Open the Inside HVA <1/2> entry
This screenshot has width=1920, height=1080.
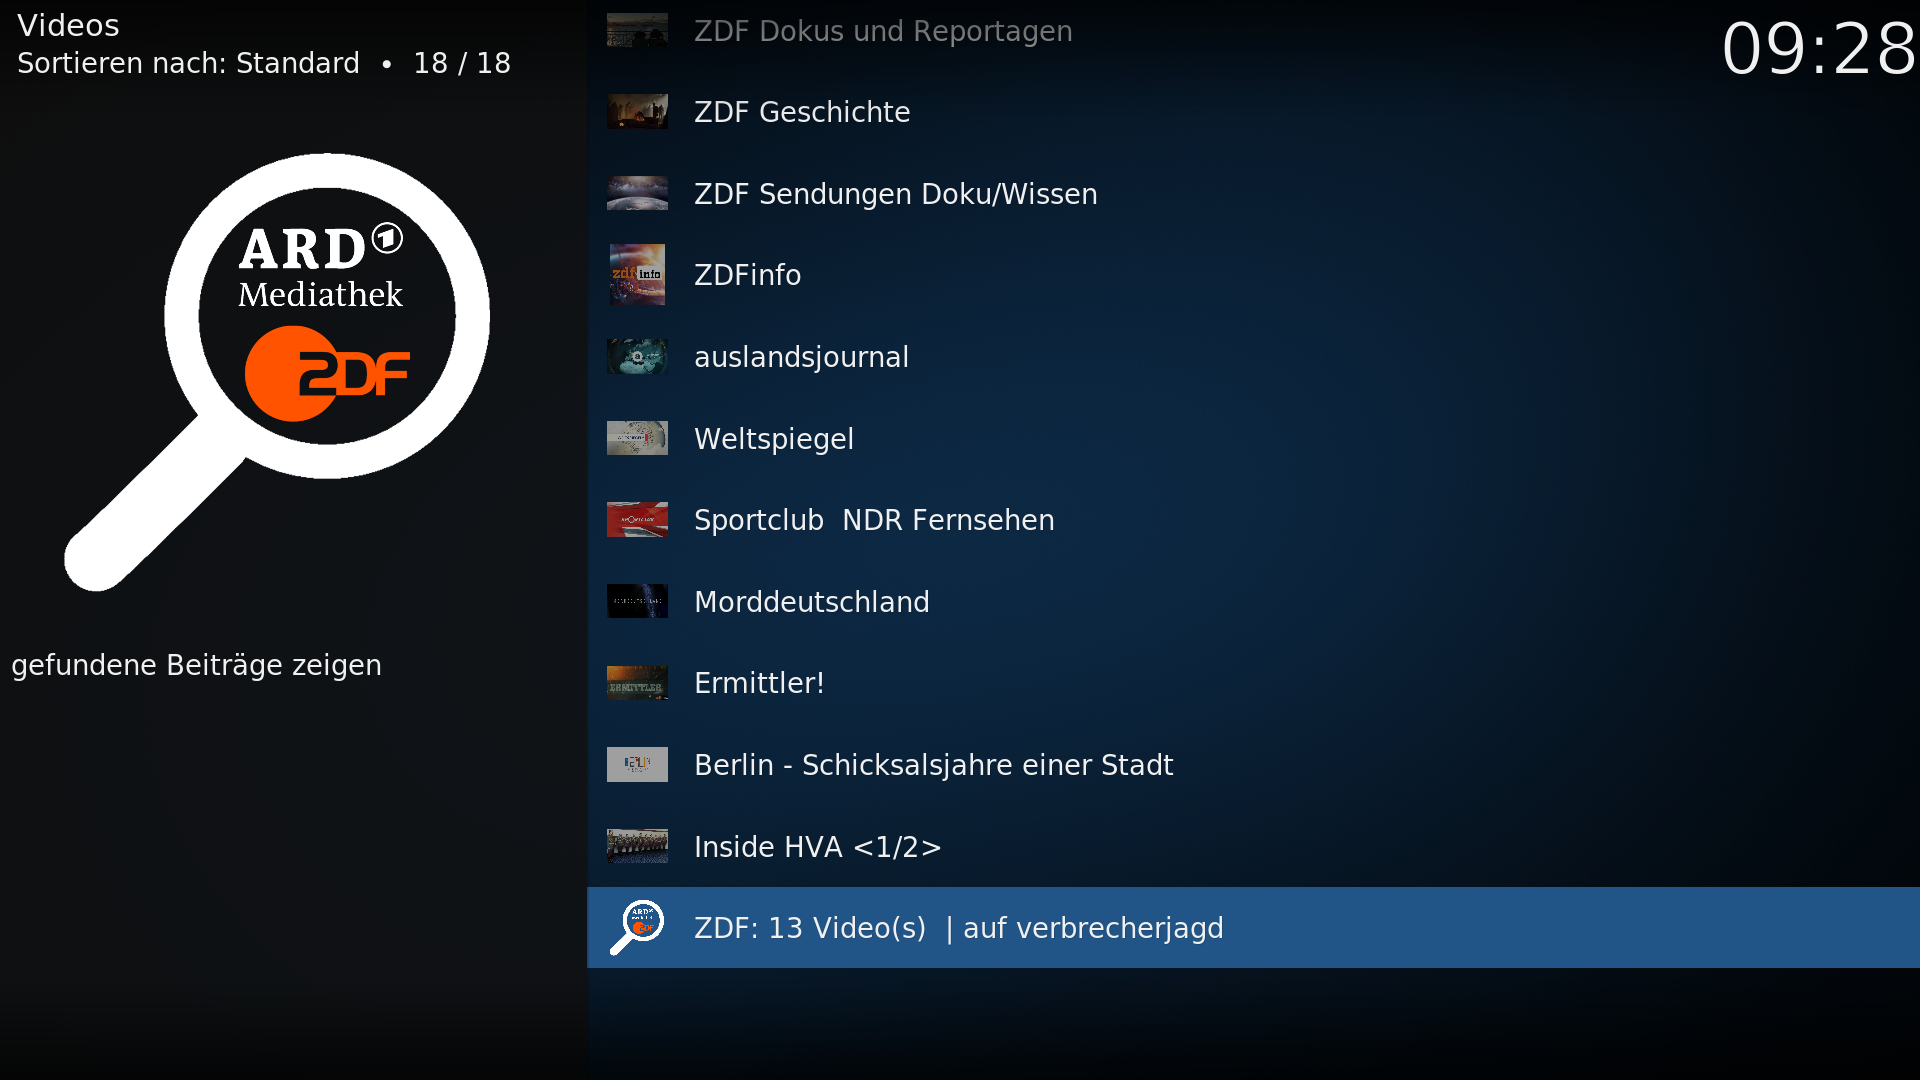(1253, 846)
